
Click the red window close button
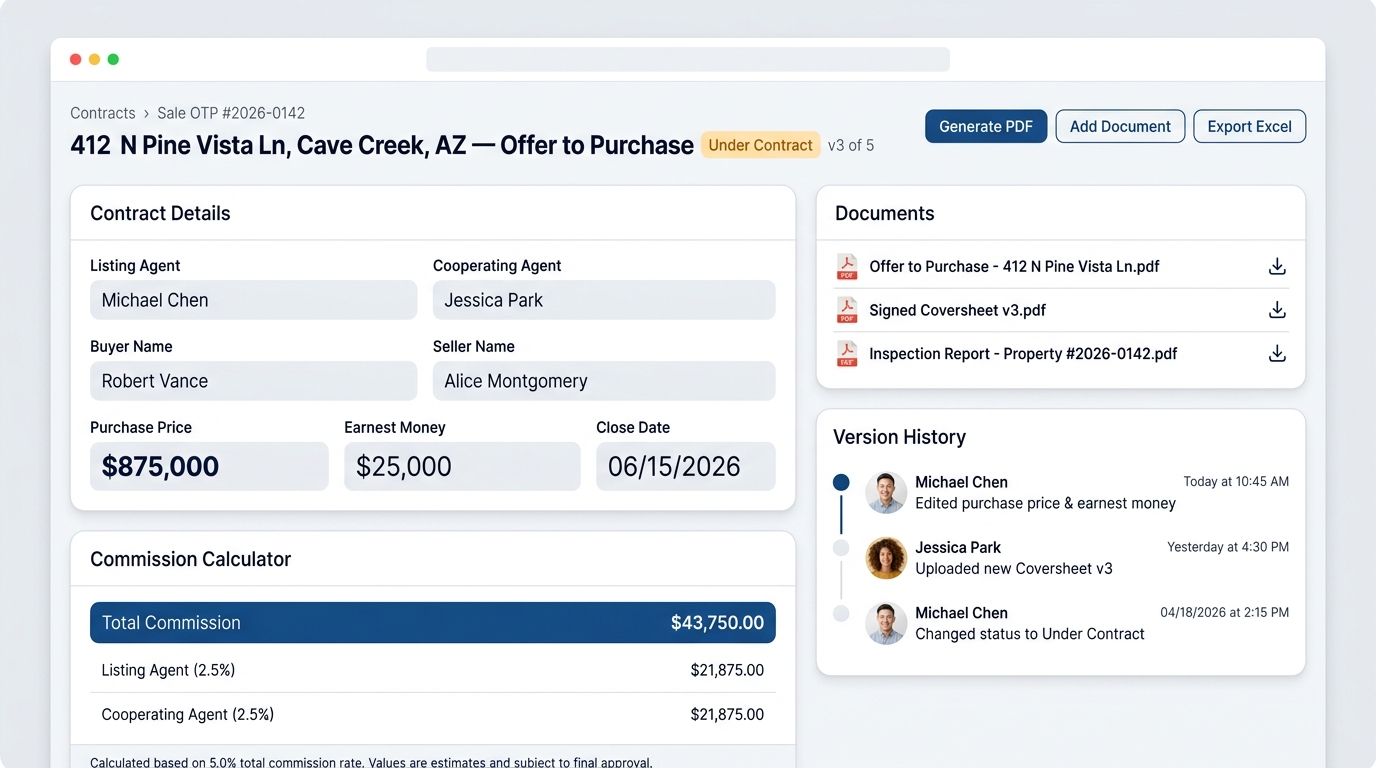click(x=75, y=59)
